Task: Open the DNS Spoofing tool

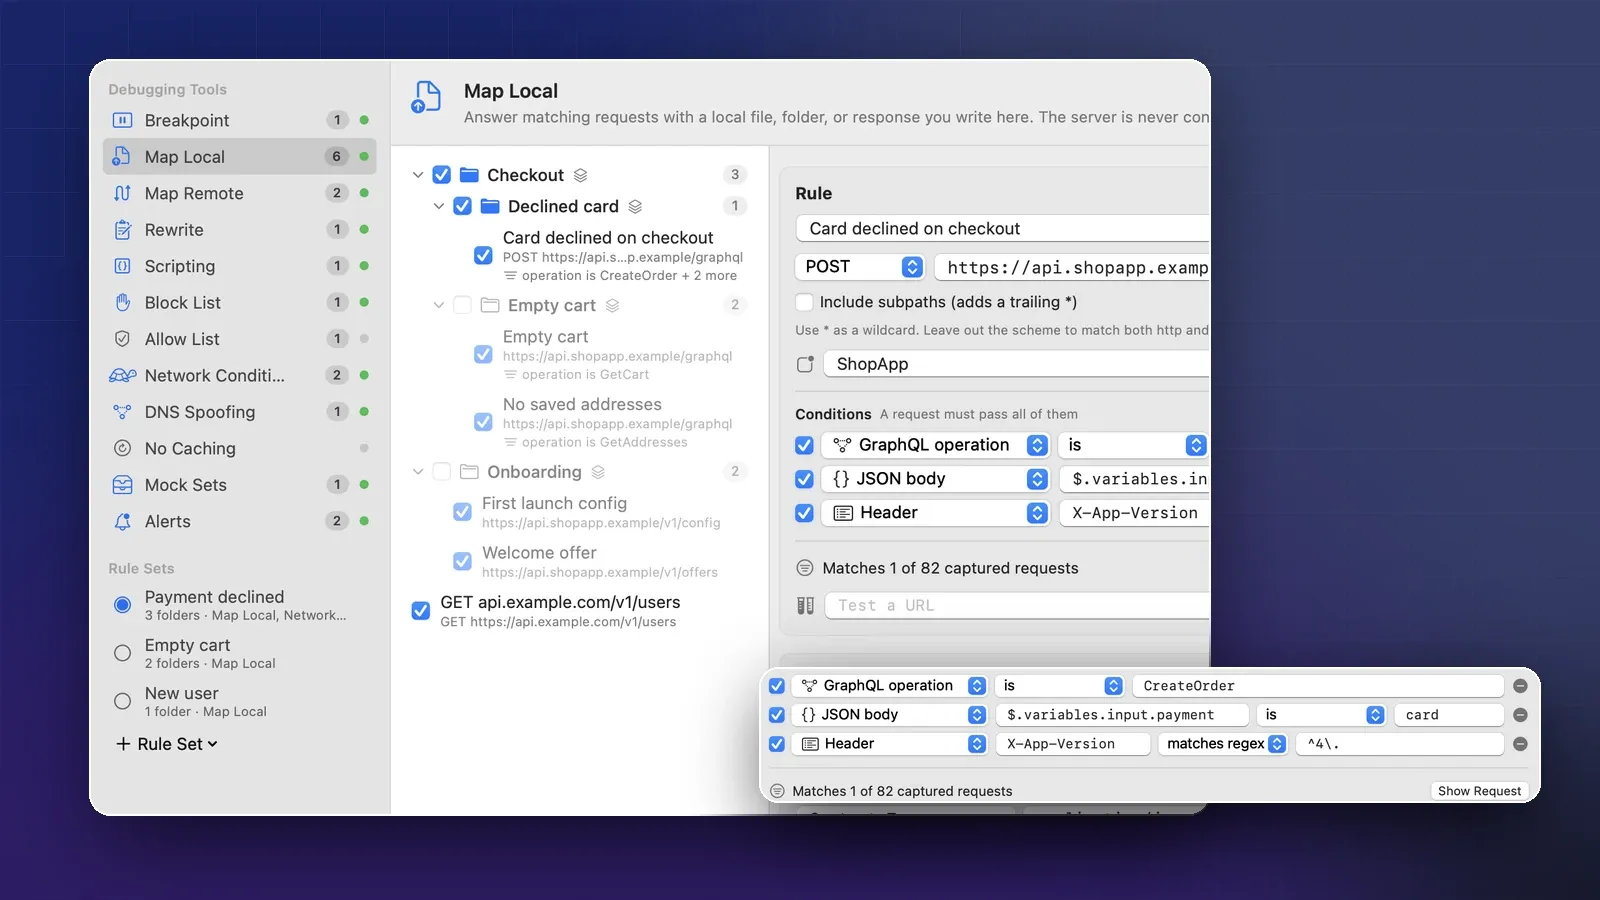Action: click(239, 412)
